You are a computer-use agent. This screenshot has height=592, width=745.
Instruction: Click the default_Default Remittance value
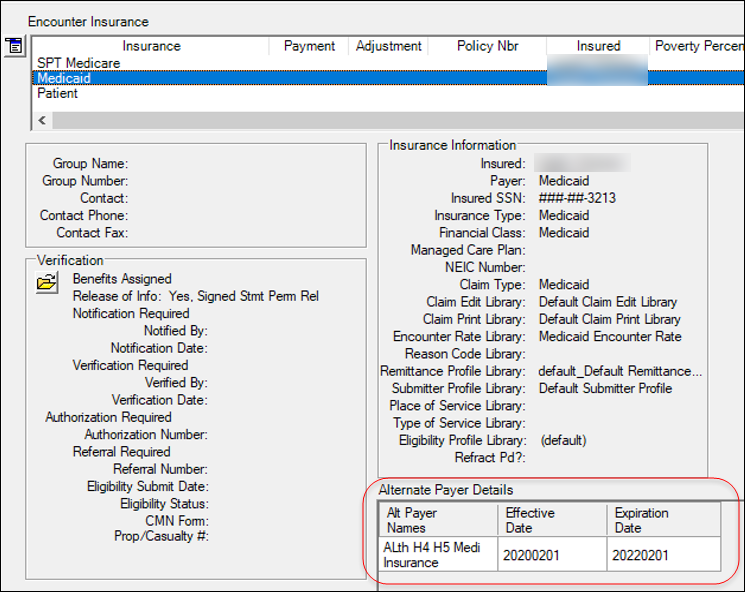[620, 371]
